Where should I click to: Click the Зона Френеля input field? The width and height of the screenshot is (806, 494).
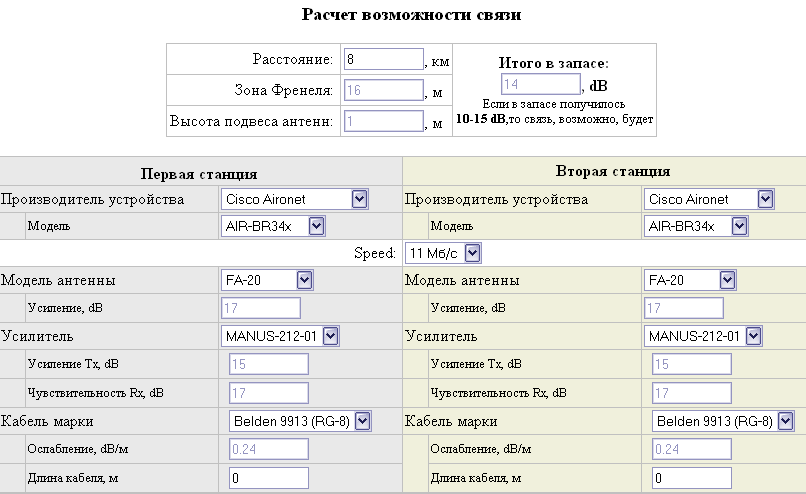pyautogui.click(x=382, y=91)
